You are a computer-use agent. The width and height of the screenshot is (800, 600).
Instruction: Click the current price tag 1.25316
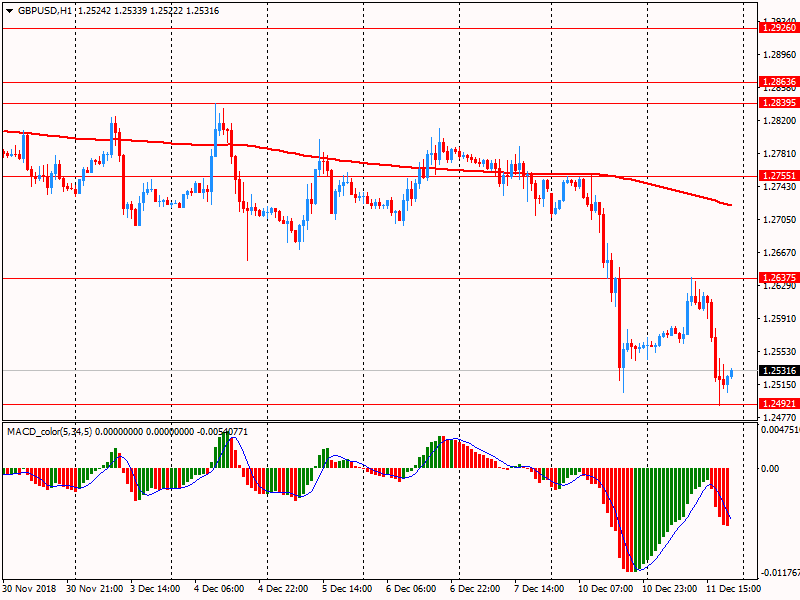pos(779,370)
